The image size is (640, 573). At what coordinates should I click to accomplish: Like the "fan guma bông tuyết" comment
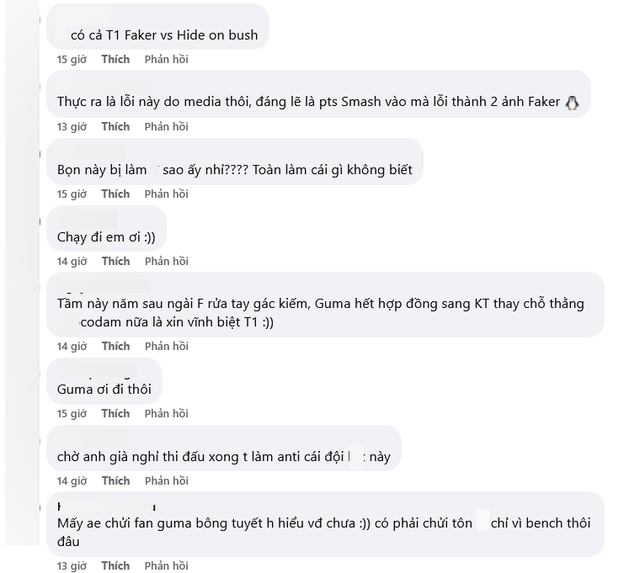(115, 566)
